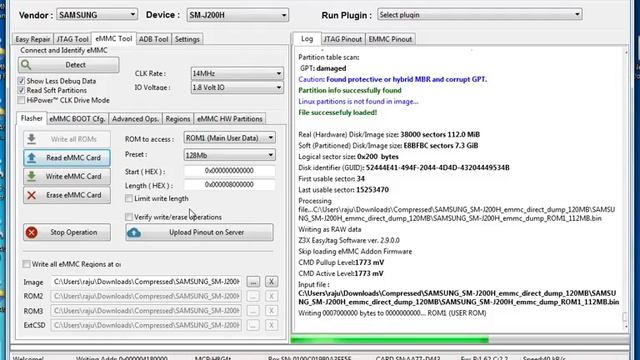Screen dimensions: 640x360
Task: Click the Read eMMC Card upload arrow icon
Action: (x=31, y=158)
